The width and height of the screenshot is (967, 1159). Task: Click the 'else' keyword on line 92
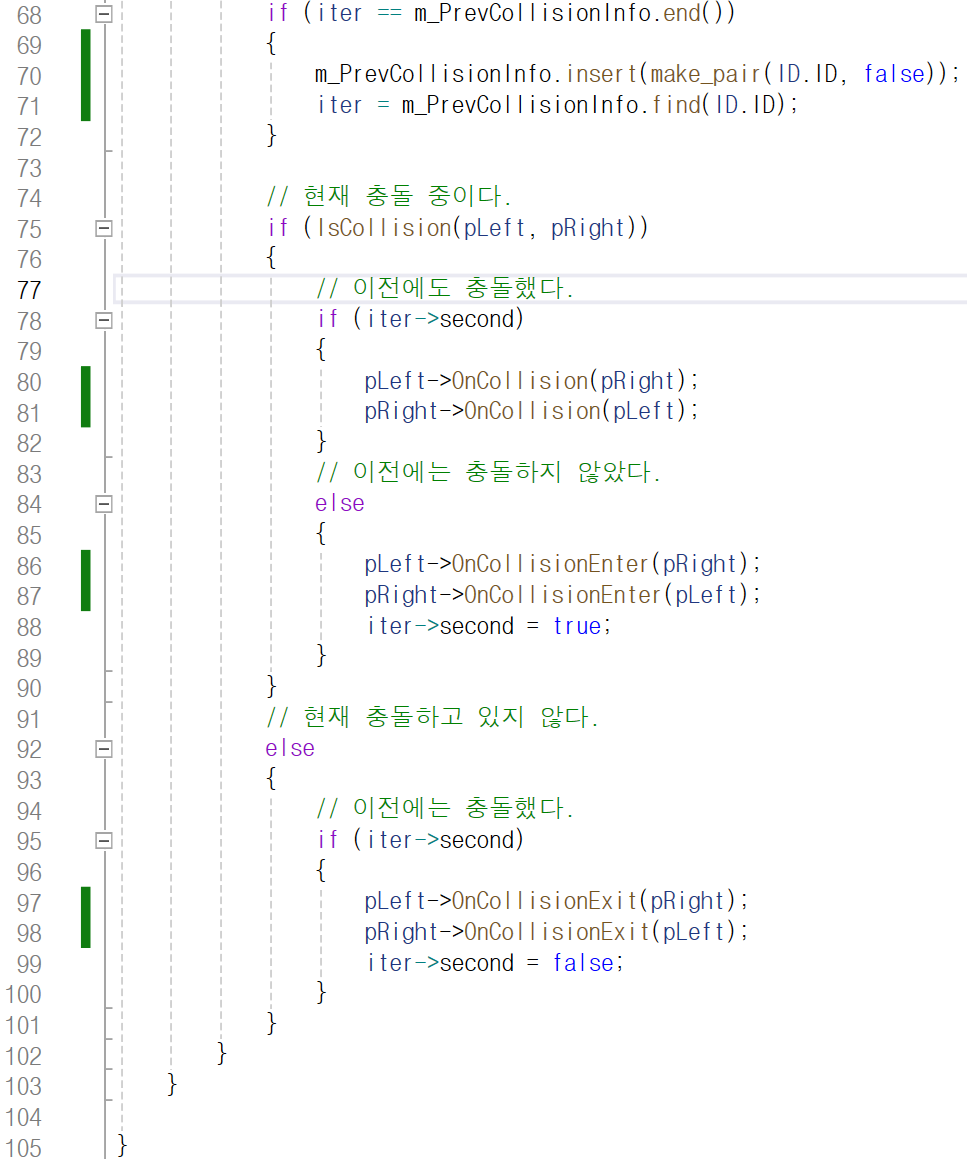[290, 748]
